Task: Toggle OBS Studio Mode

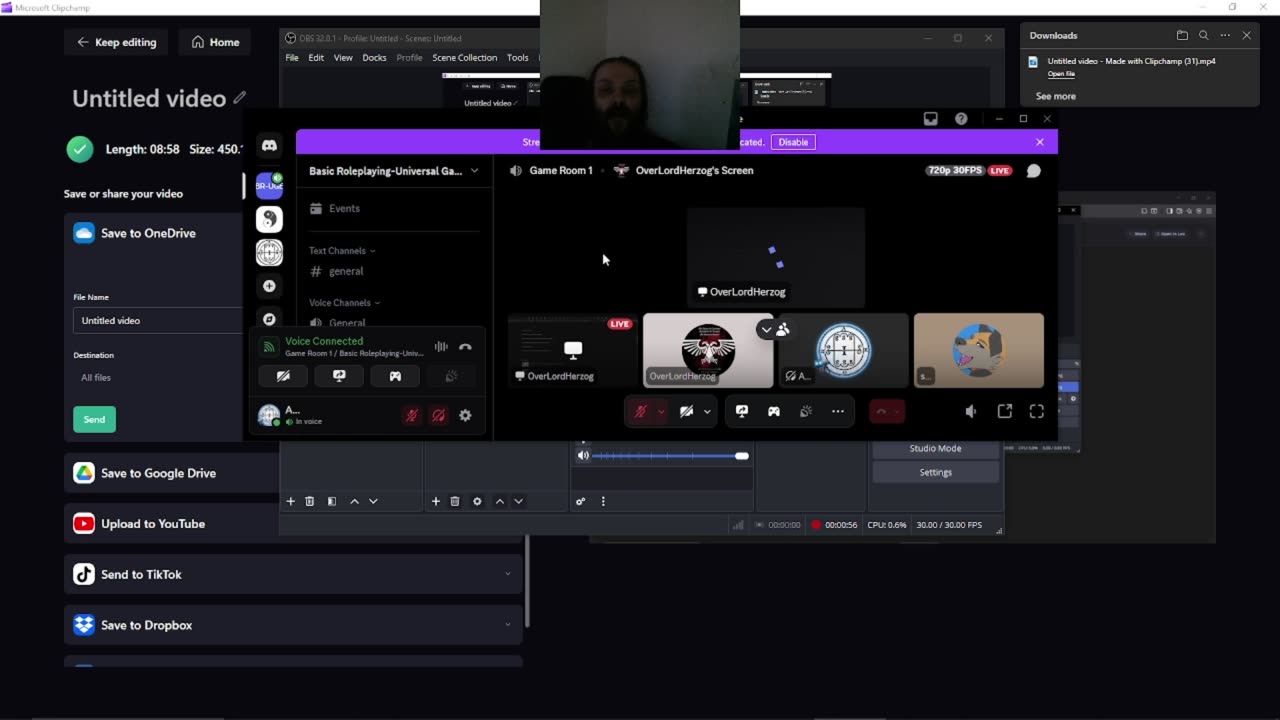Action: pos(935,448)
